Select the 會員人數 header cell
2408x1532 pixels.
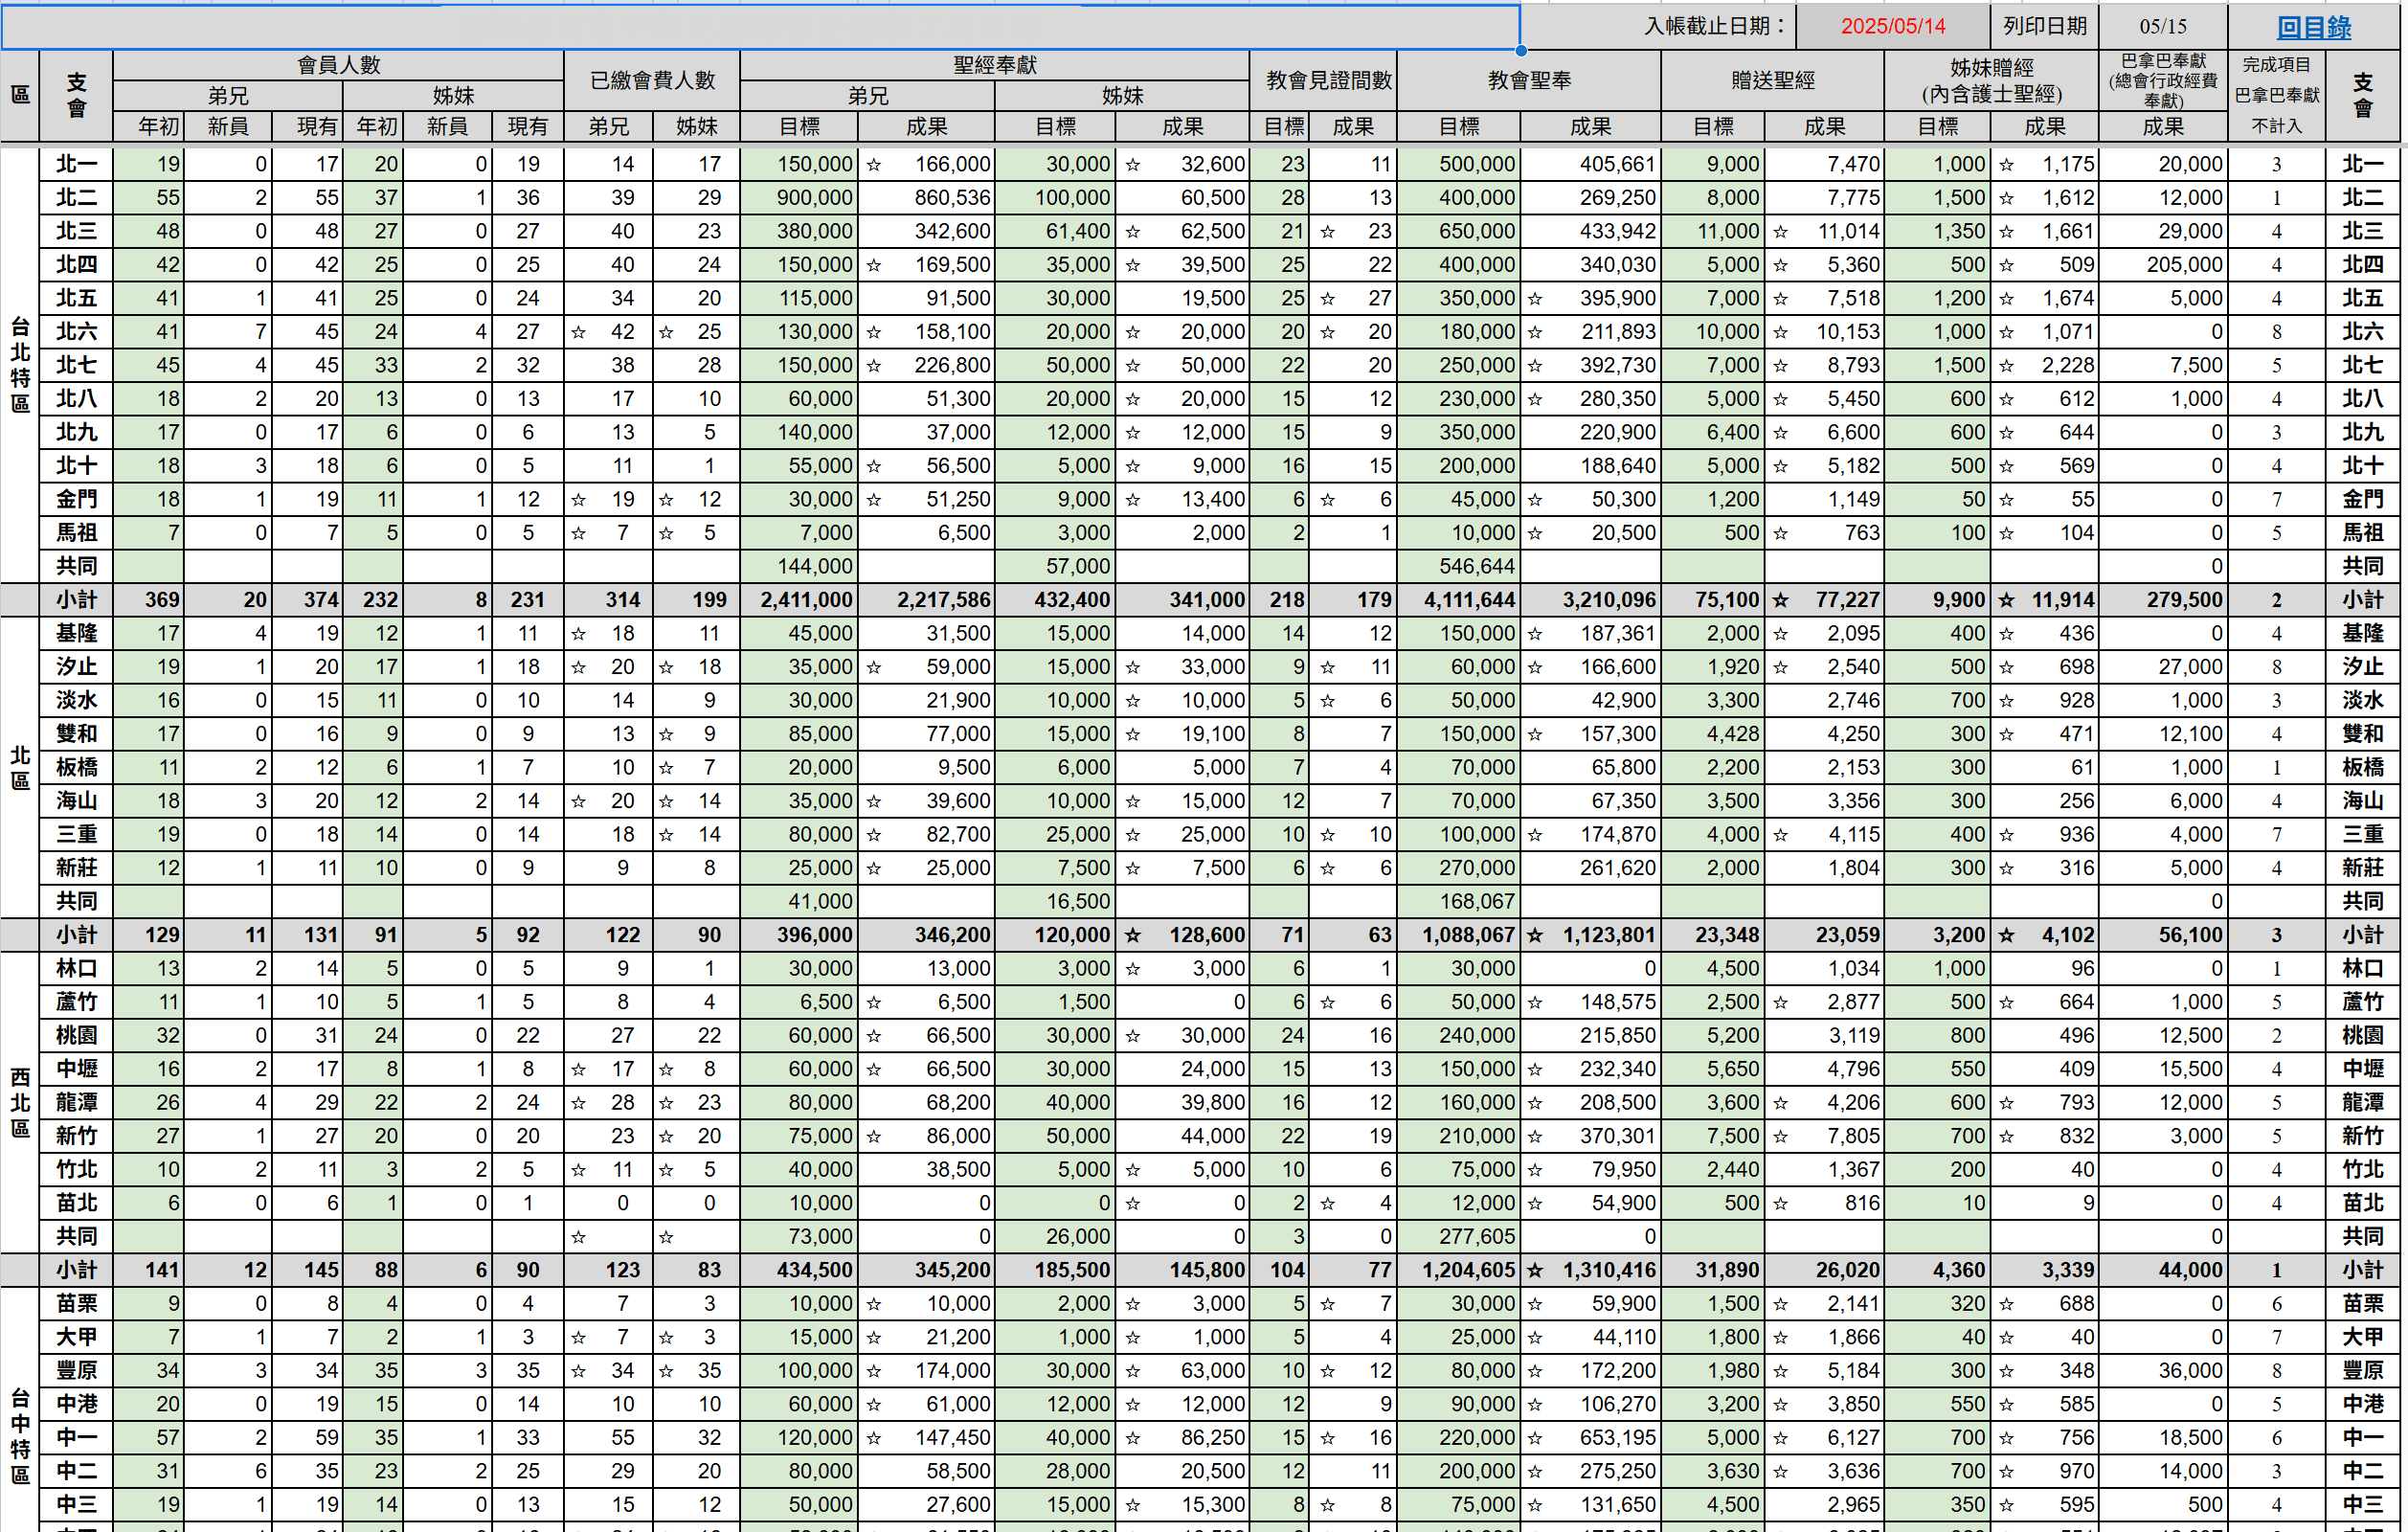[x=338, y=65]
